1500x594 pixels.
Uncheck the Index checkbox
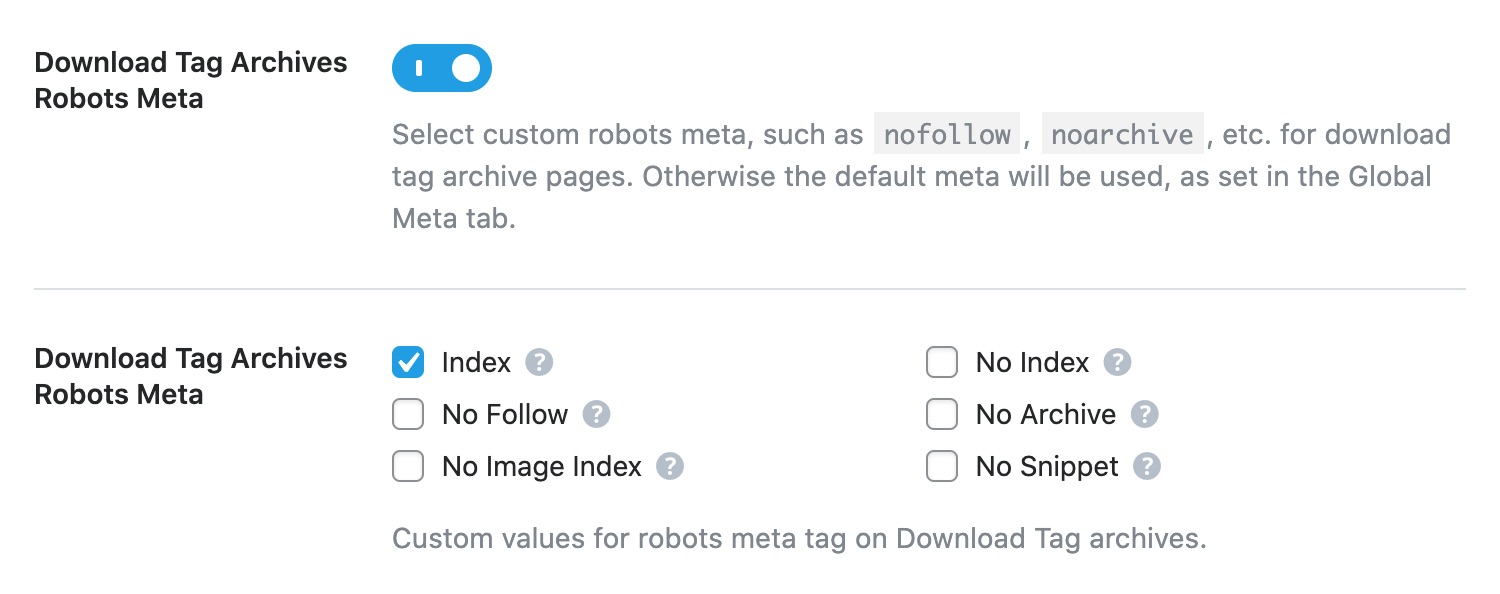pos(408,362)
